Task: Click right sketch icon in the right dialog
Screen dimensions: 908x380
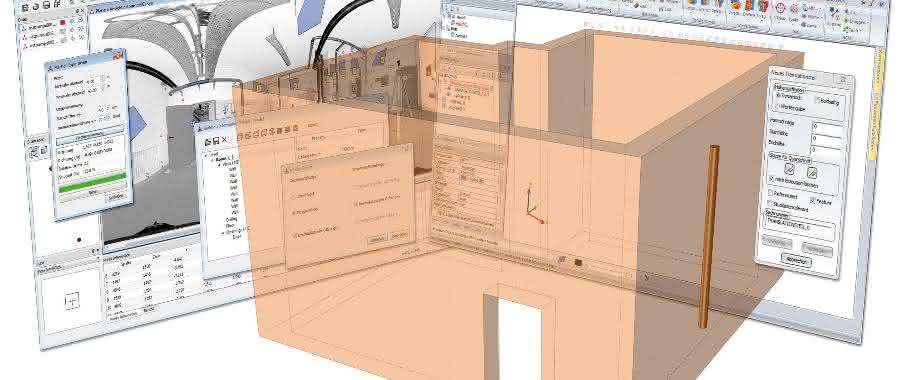Action: [812, 173]
